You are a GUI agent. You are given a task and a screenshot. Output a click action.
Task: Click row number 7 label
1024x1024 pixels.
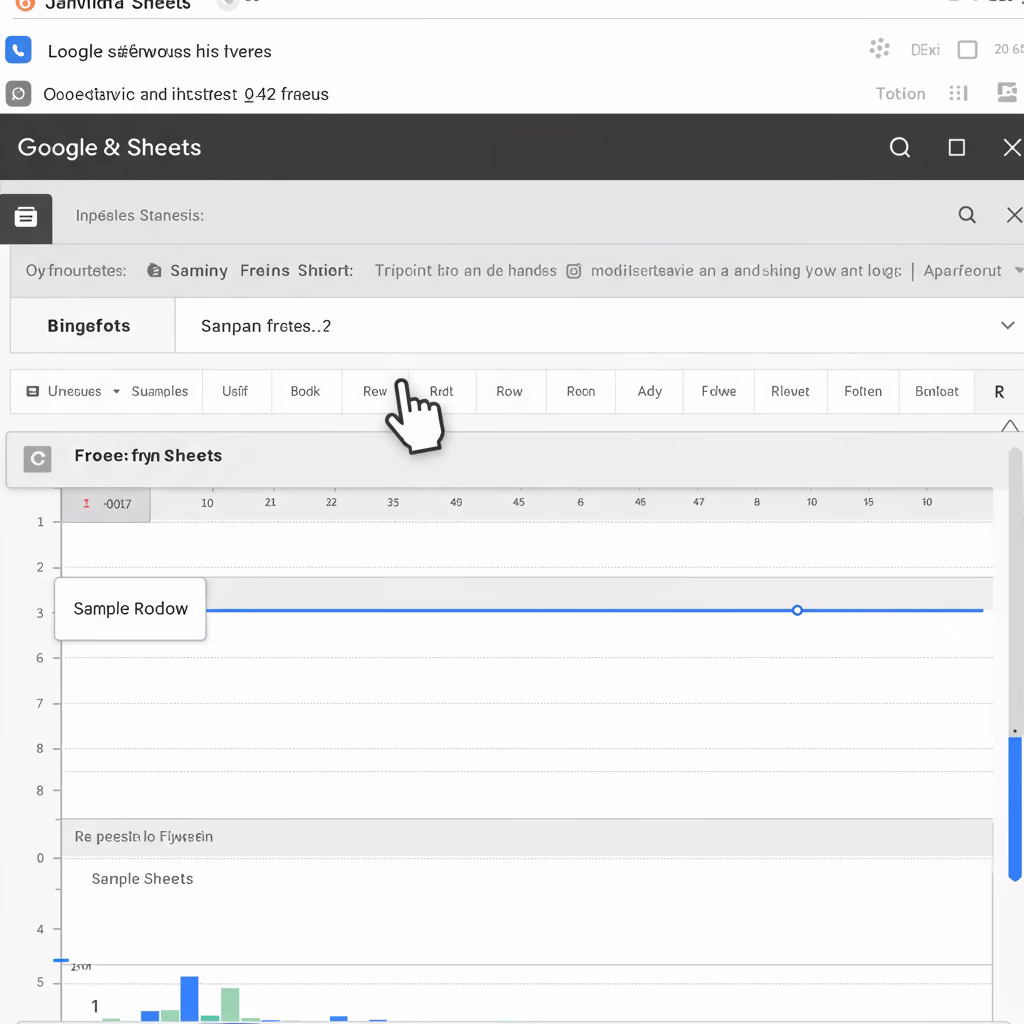click(x=40, y=703)
